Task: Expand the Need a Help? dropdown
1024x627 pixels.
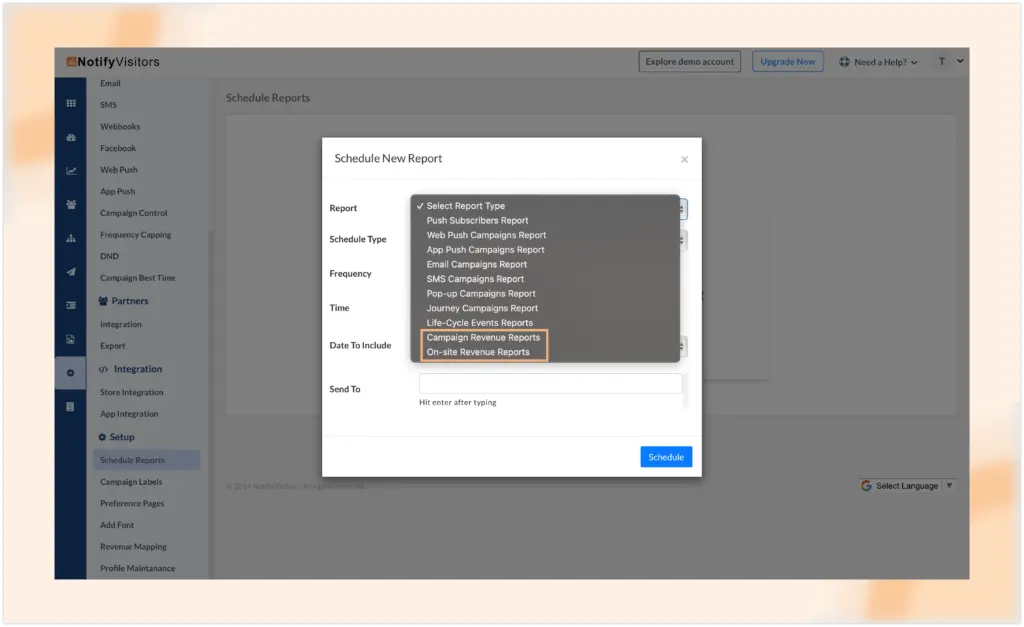Action: point(878,62)
